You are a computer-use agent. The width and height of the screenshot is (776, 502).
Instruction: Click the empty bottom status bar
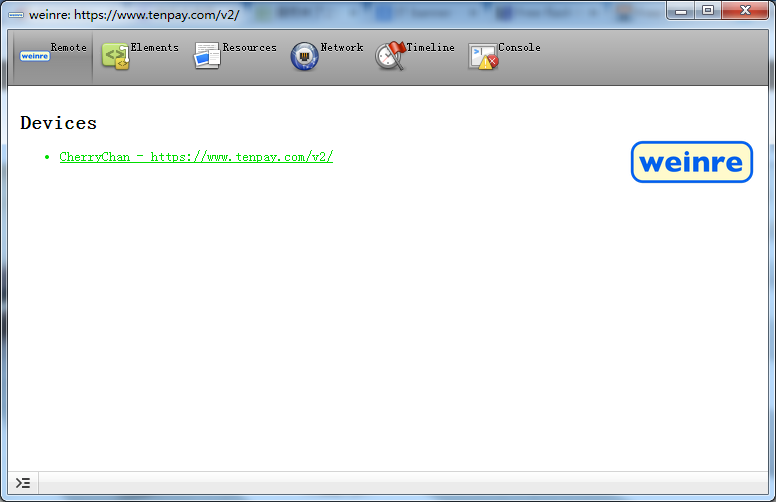(x=400, y=483)
